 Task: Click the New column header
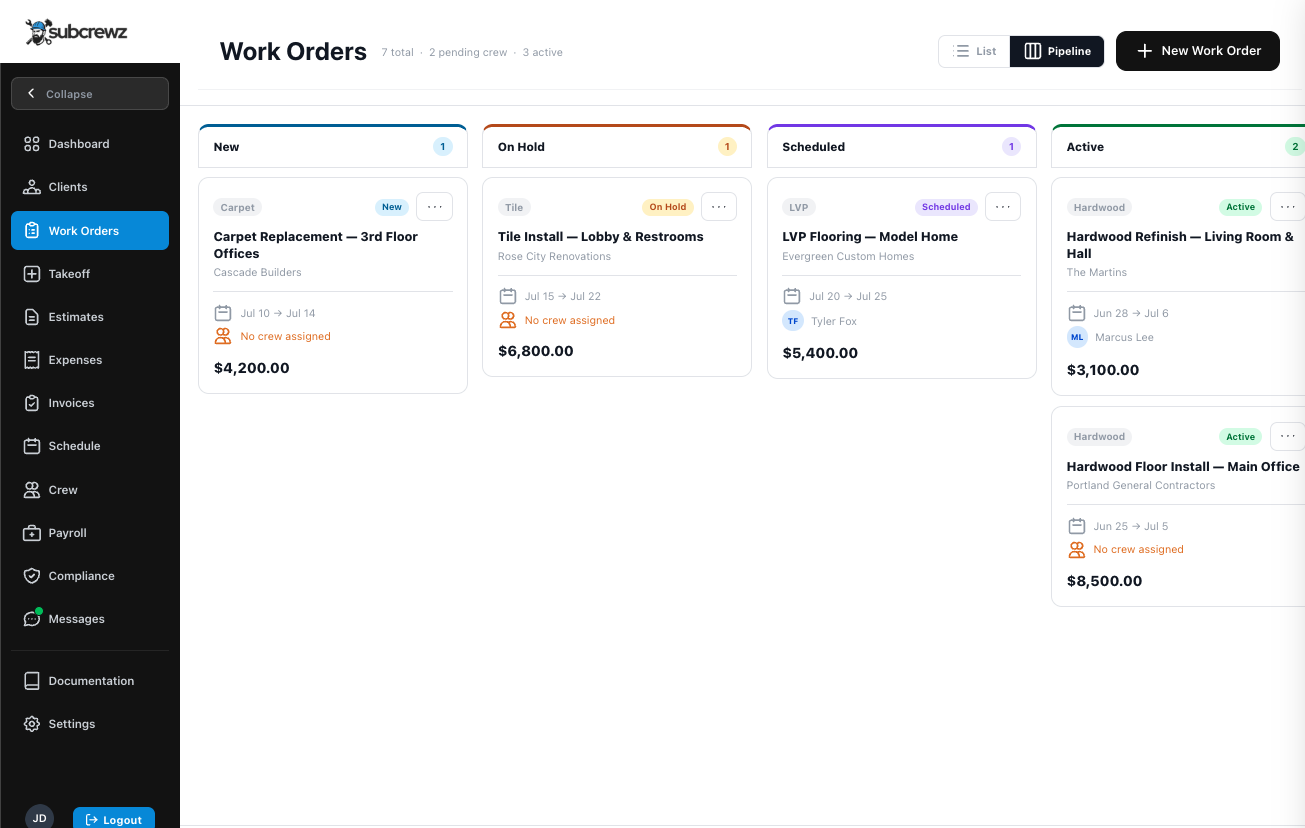333,147
